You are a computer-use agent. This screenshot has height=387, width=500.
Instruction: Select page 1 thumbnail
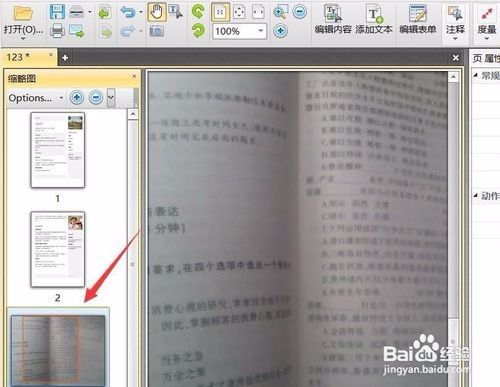pyautogui.click(x=58, y=150)
